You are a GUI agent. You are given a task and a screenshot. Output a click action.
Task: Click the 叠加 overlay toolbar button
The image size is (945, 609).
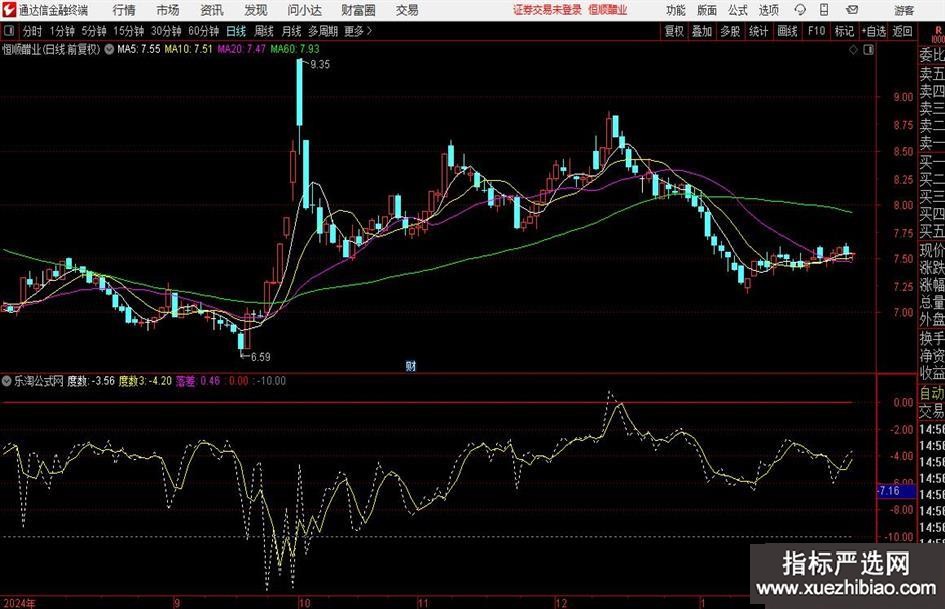(x=702, y=31)
